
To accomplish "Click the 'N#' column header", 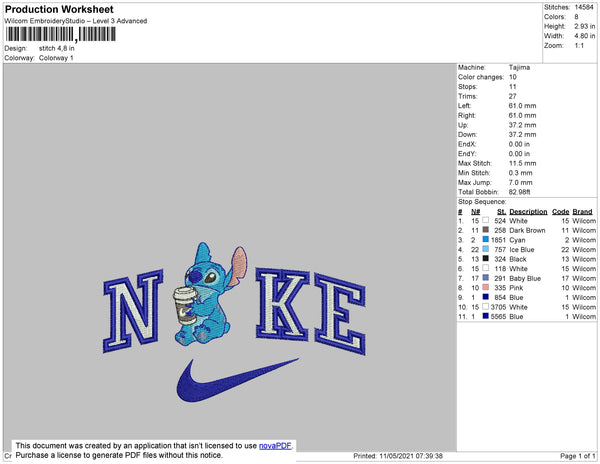I will tap(476, 211).
